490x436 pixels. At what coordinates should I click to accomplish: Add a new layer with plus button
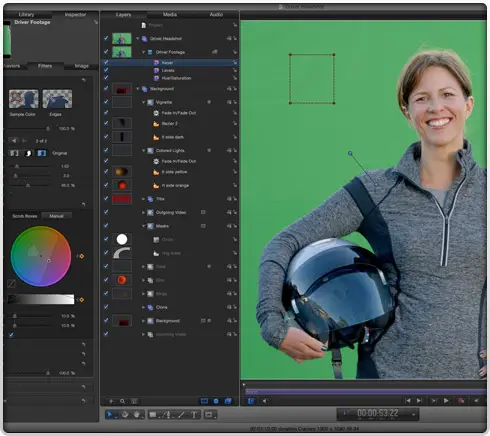(111, 401)
